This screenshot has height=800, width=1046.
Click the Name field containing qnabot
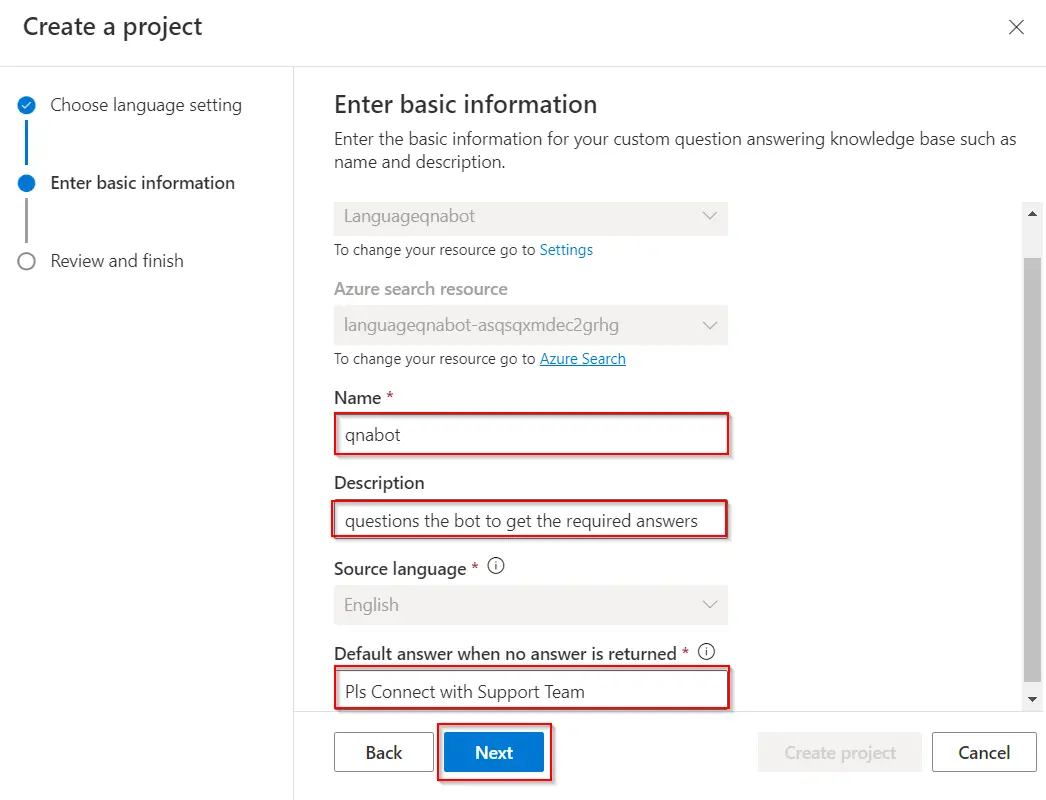530,435
